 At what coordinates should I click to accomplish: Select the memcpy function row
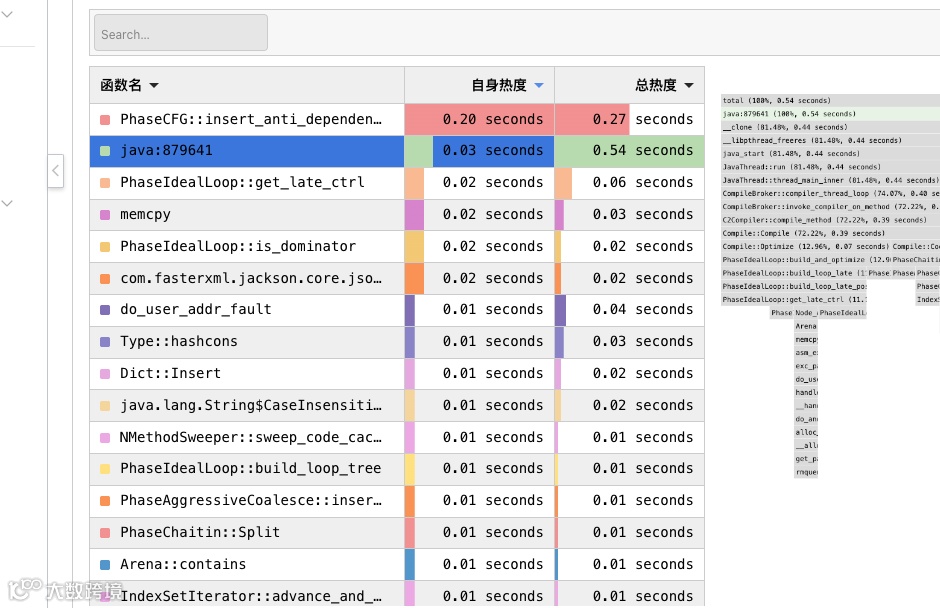coord(397,215)
